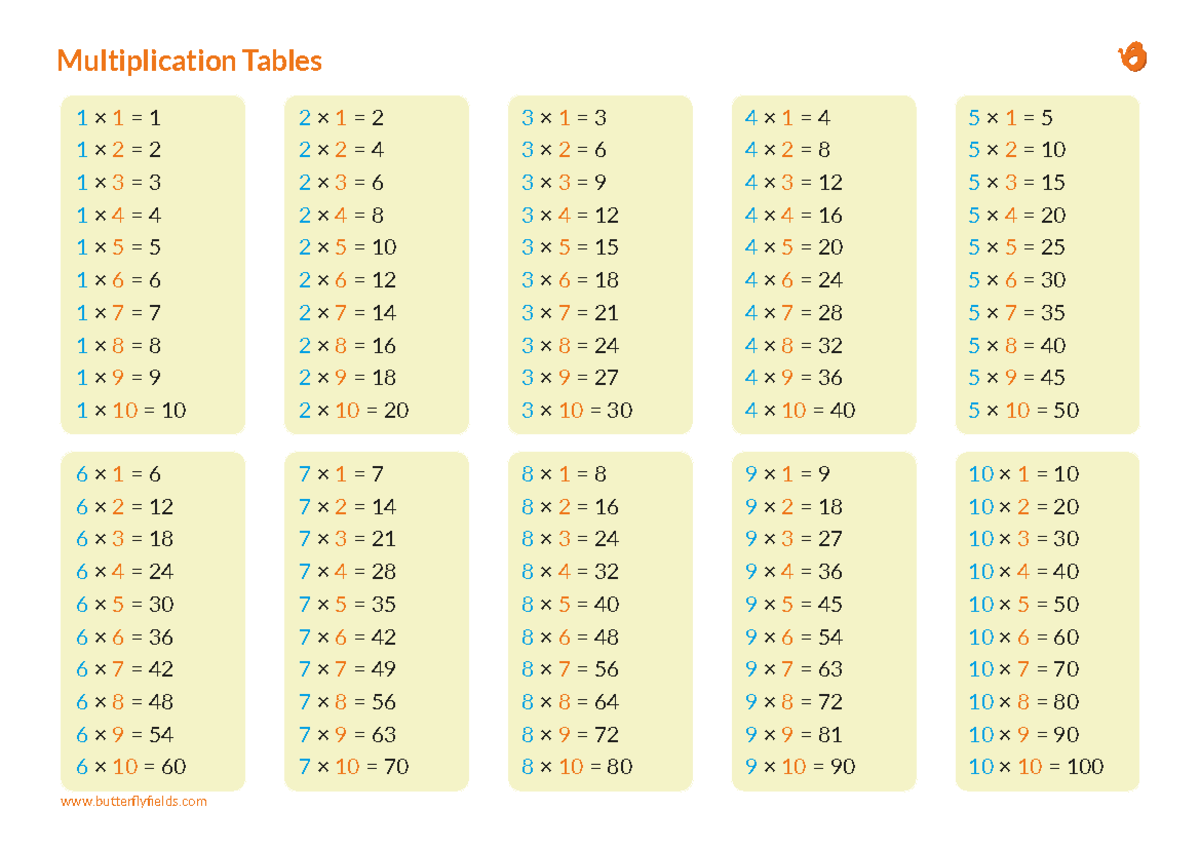Screen dimensions: 1200x849
Task: Select the equation 7 × 7 = 49
Action: [347, 669]
